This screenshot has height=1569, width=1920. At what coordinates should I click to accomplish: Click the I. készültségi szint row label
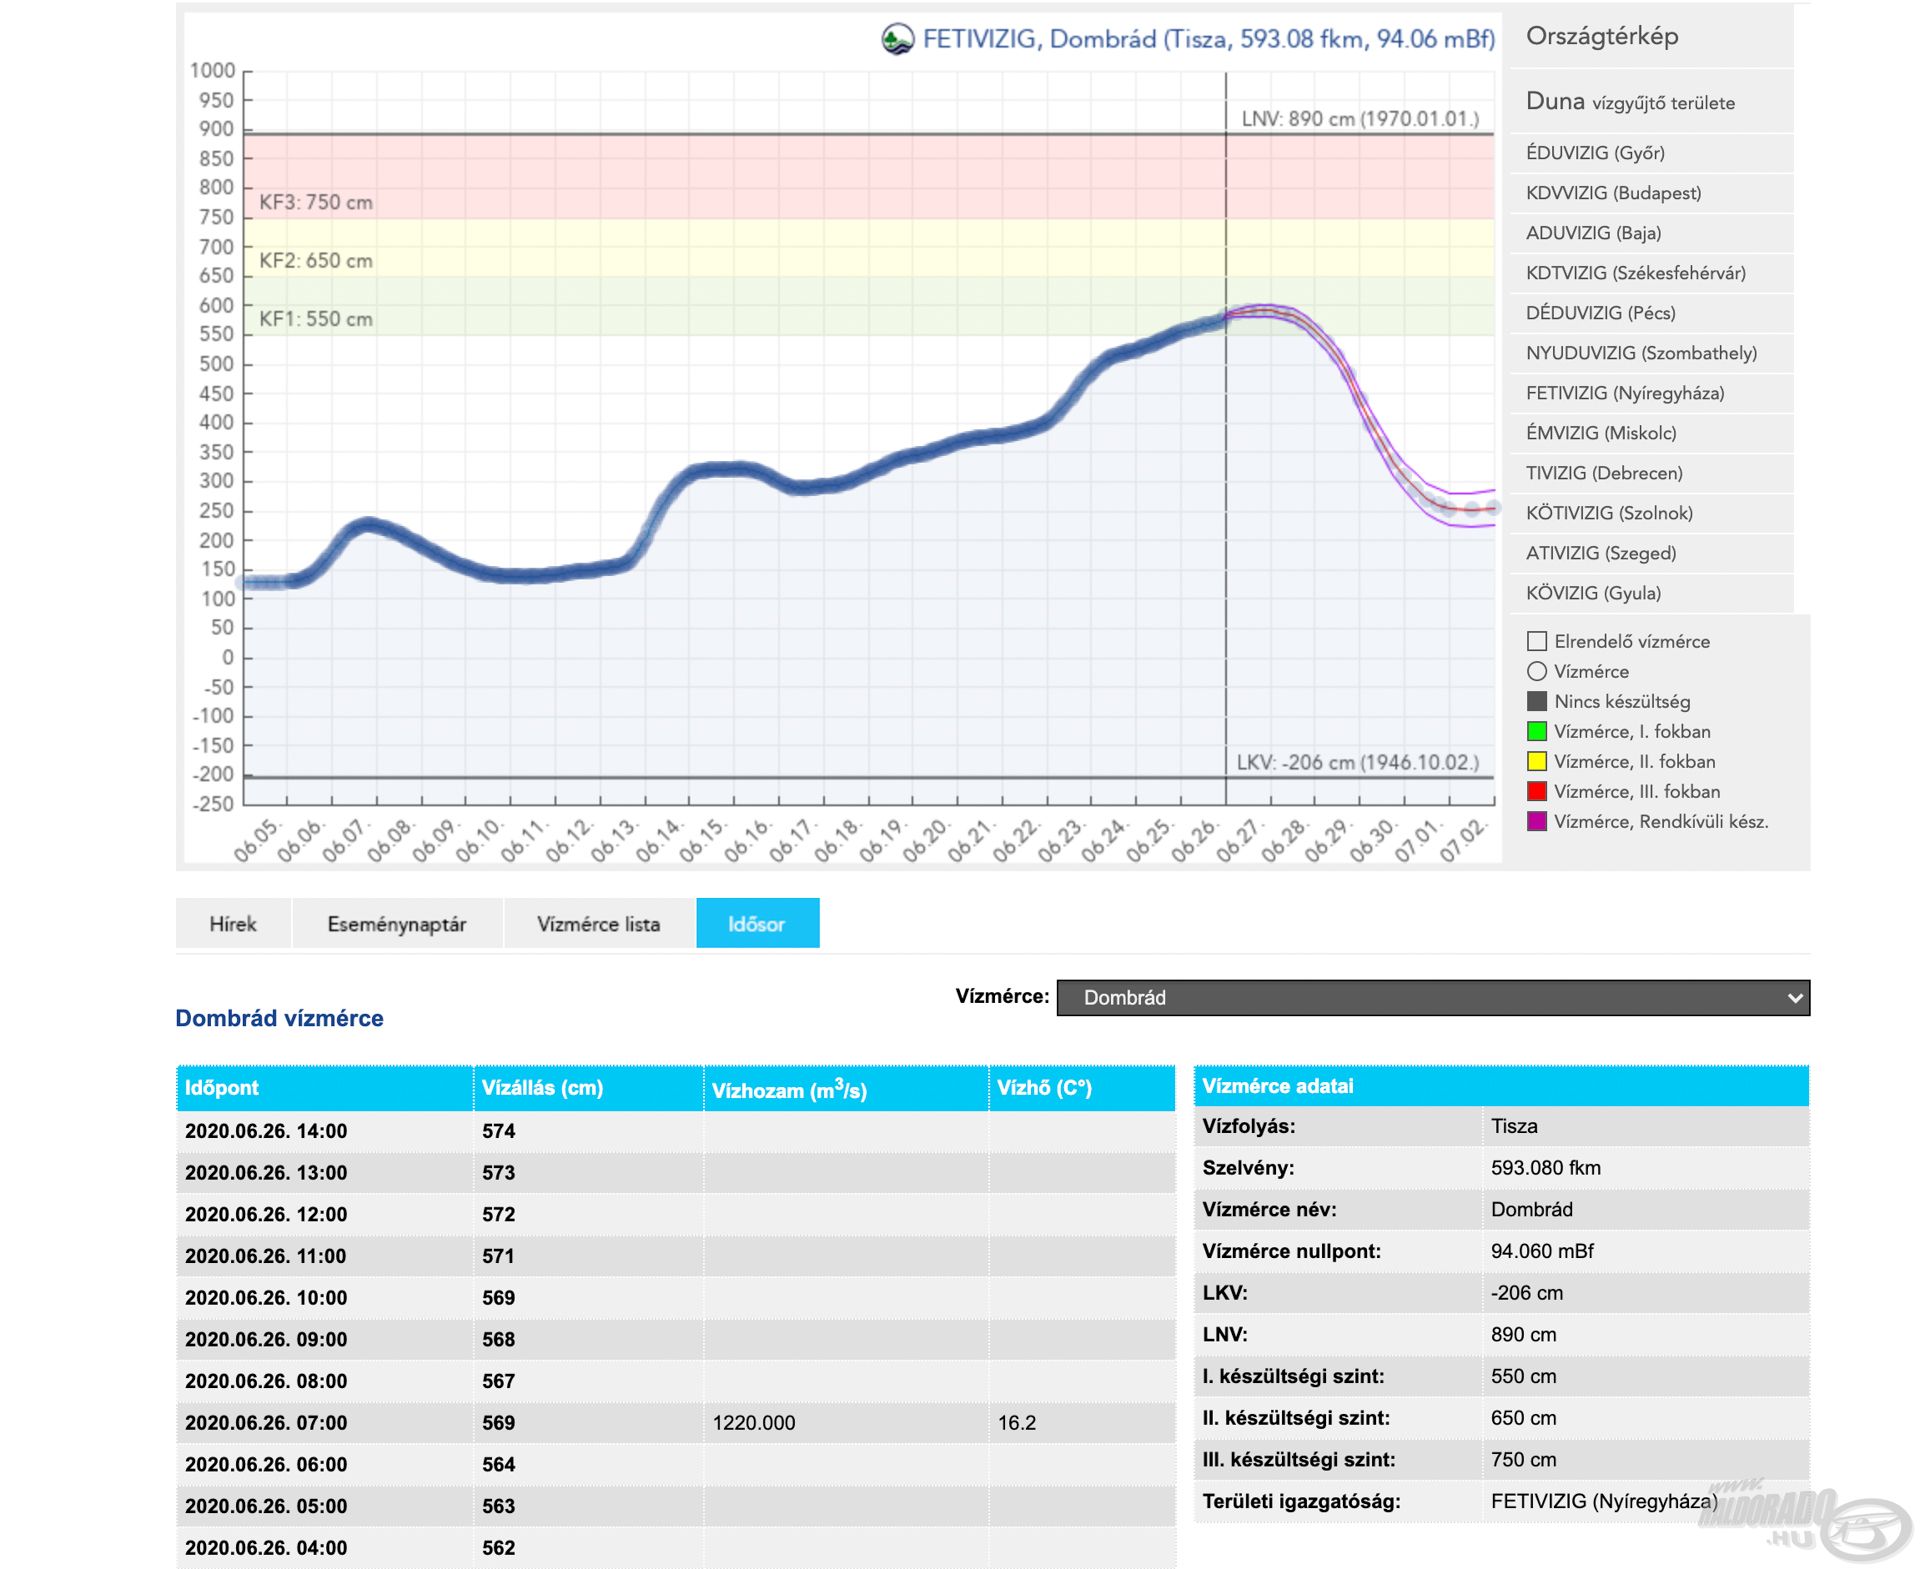pyautogui.click(x=1293, y=1376)
